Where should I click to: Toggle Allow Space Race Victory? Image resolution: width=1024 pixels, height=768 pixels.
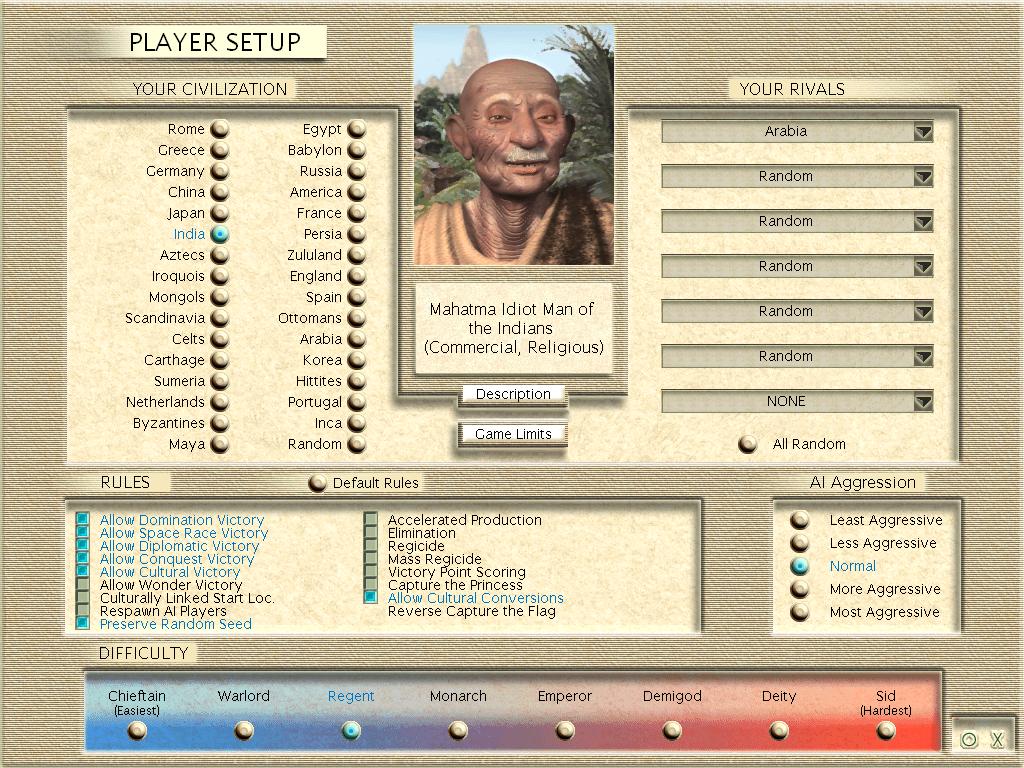pyautogui.click(x=82, y=532)
